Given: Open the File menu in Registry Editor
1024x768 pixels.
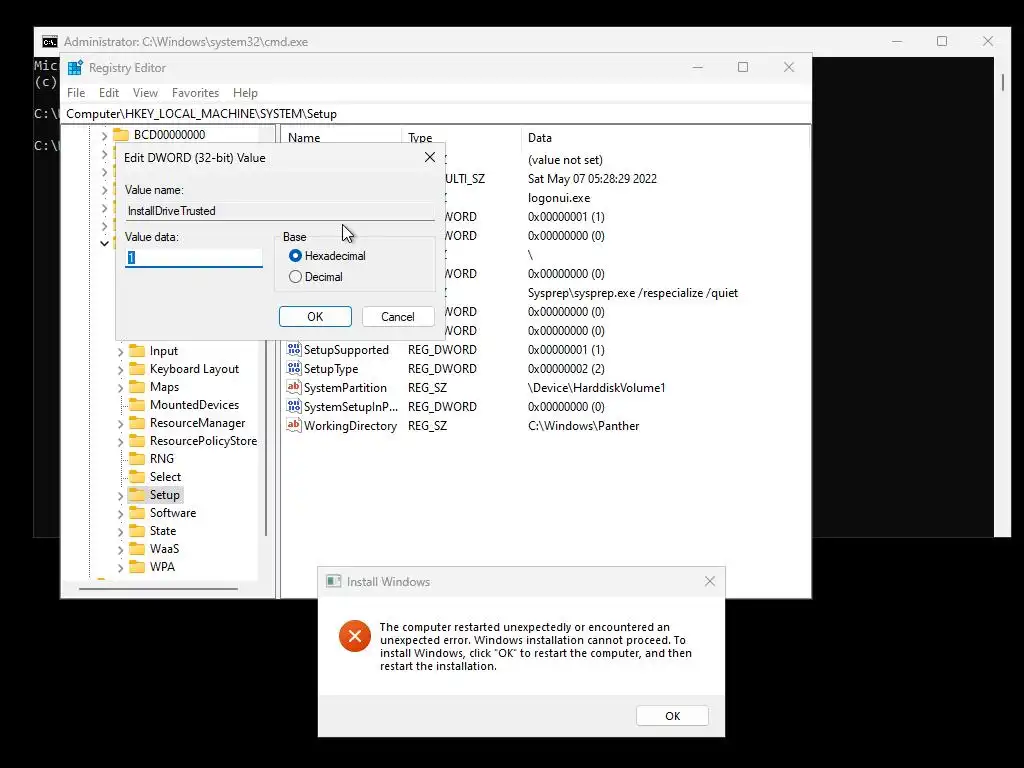Looking at the screenshot, I should click(76, 93).
